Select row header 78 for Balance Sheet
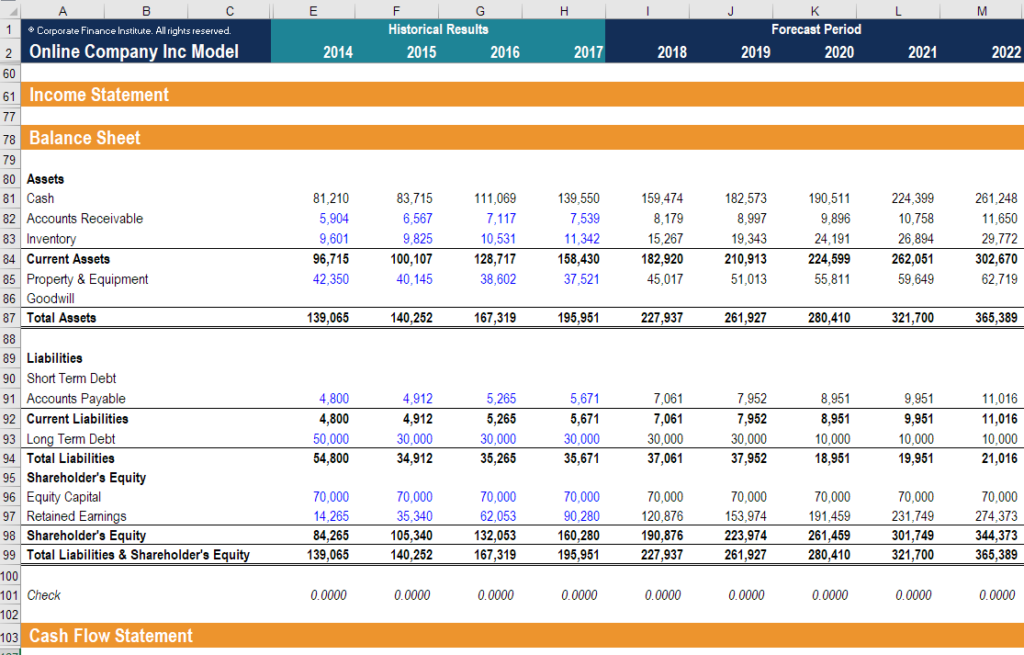The height and width of the screenshot is (655, 1024). coord(9,137)
